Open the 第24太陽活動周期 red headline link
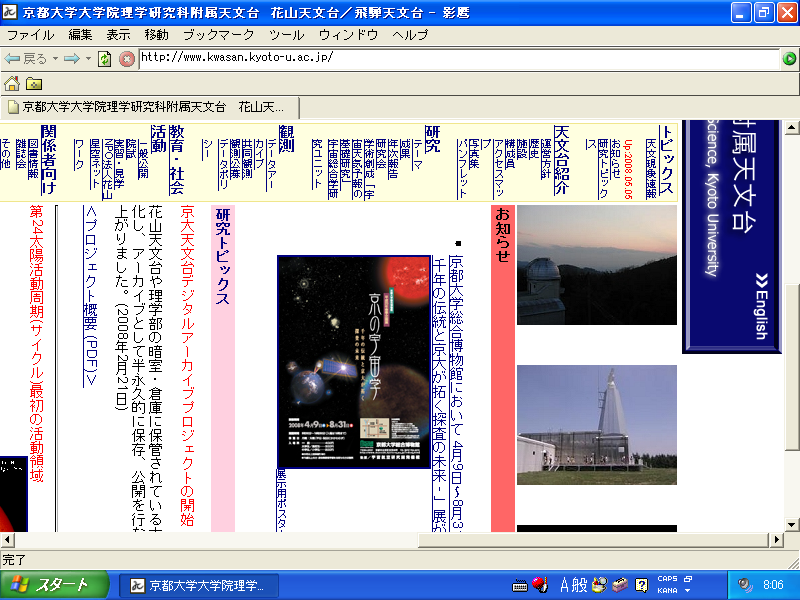This screenshot has width=800, height=600. tap(36, 343)
